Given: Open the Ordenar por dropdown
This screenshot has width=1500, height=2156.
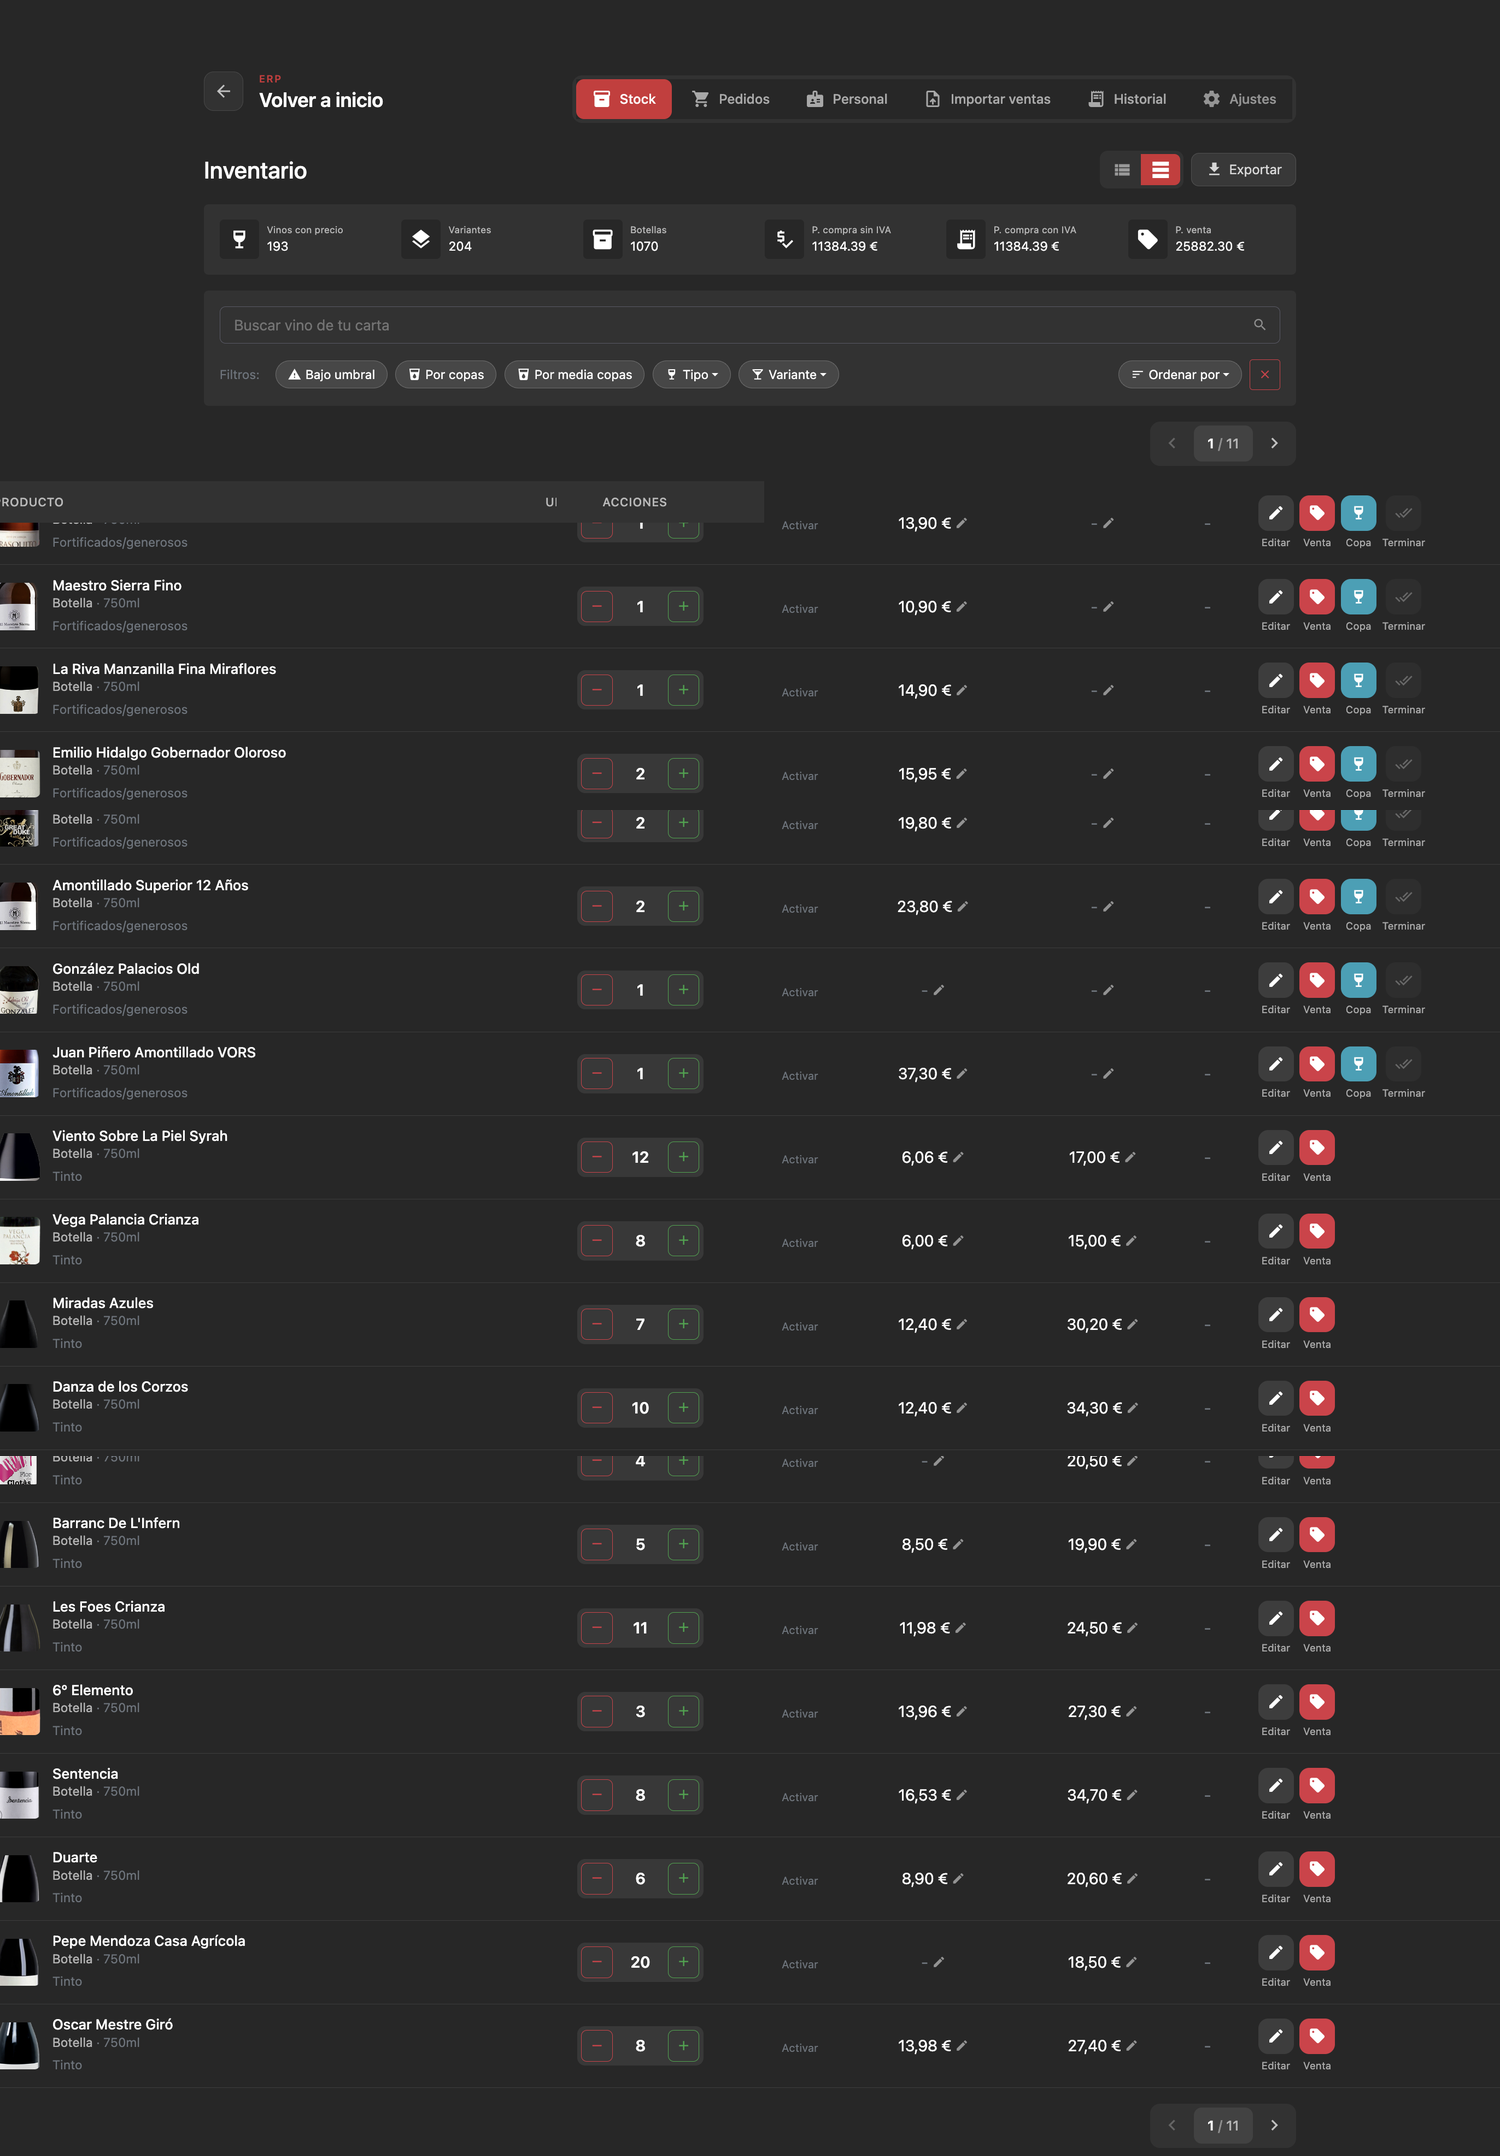Looking at the screenshot, I should (x=1180, y=375).
